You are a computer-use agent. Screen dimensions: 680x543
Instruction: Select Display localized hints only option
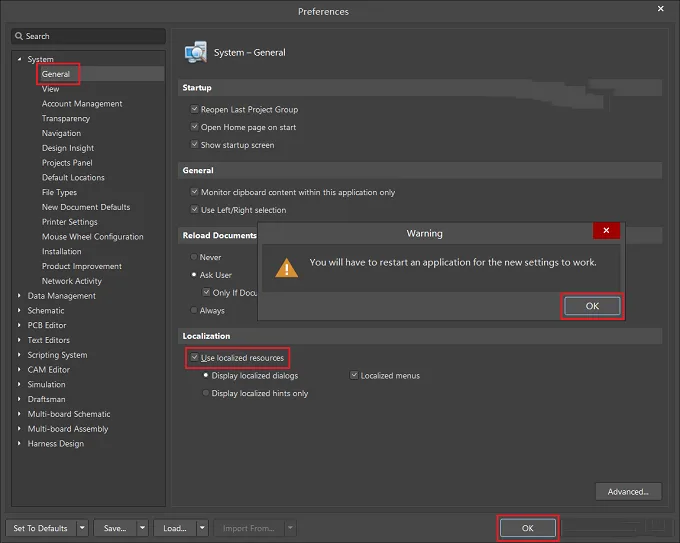click(206, 393)
